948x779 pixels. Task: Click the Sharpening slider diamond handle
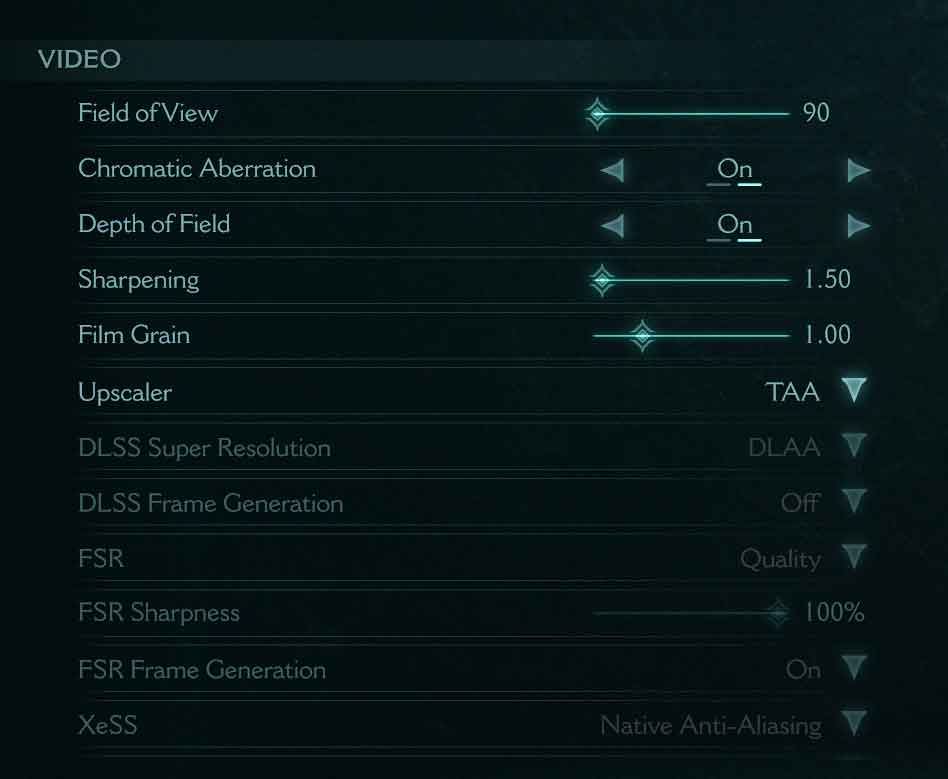[602, 280]
